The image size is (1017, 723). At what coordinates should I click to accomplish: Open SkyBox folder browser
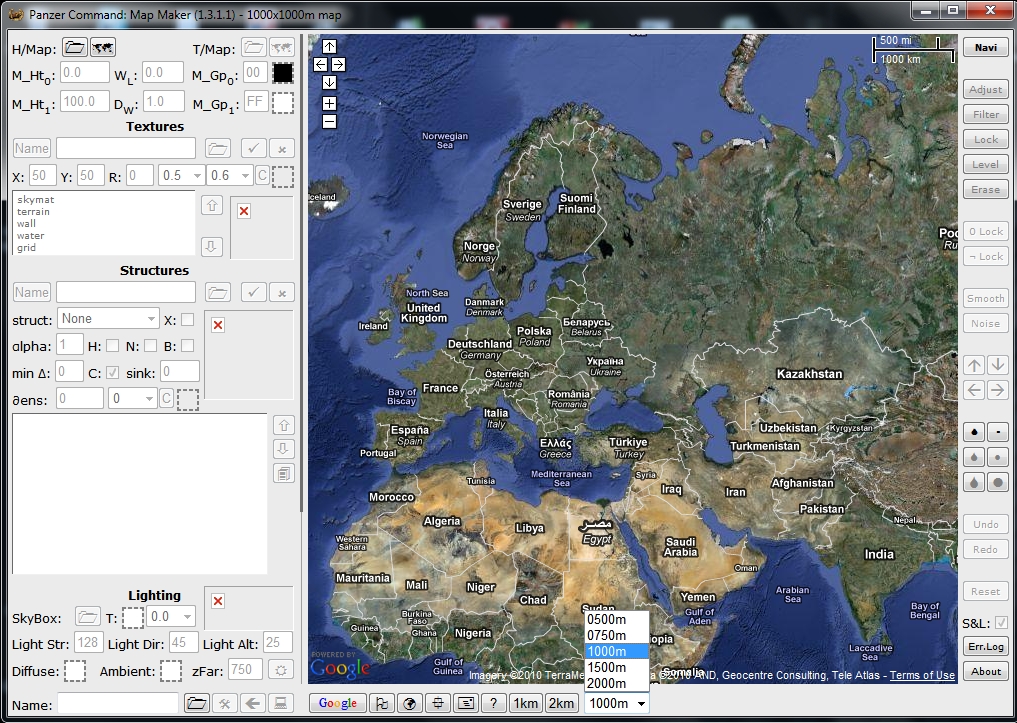pos(88,616)
